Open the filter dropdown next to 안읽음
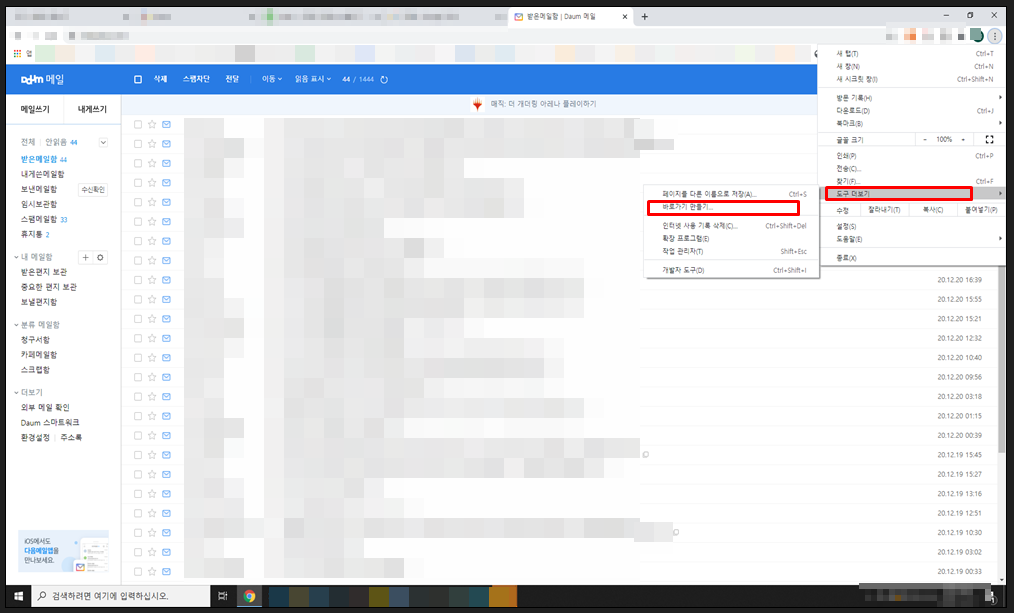This screenshot has width=1014, height=613. (103, 142)
